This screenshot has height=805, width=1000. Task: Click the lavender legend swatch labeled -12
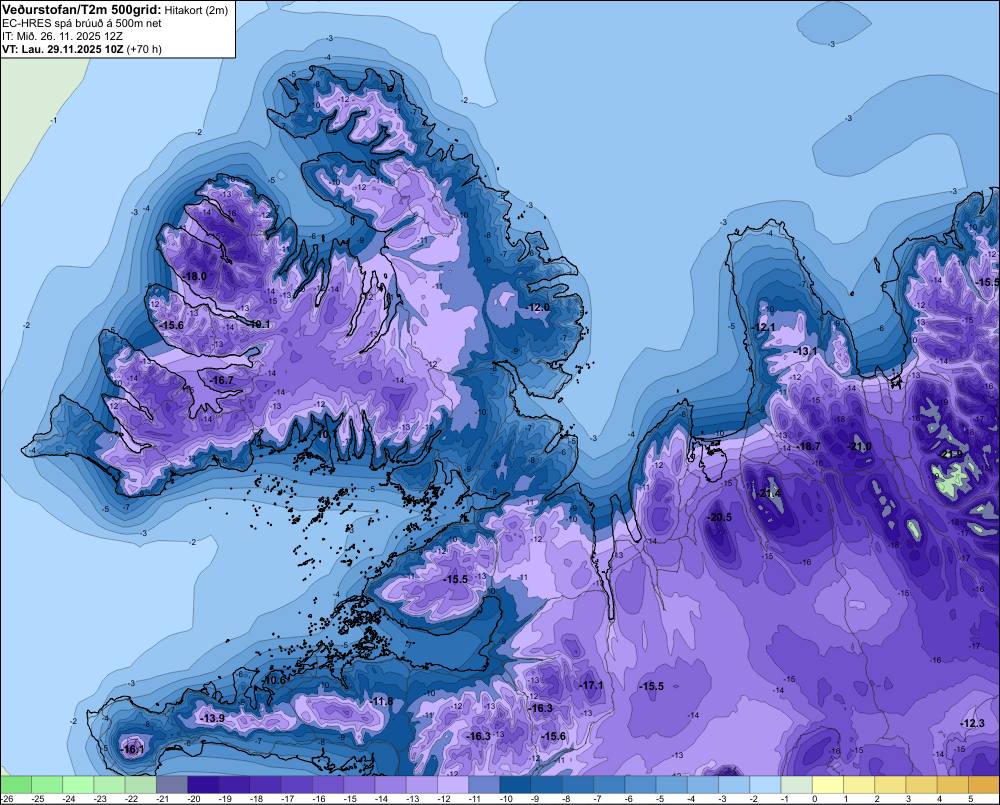coord(453,785)
